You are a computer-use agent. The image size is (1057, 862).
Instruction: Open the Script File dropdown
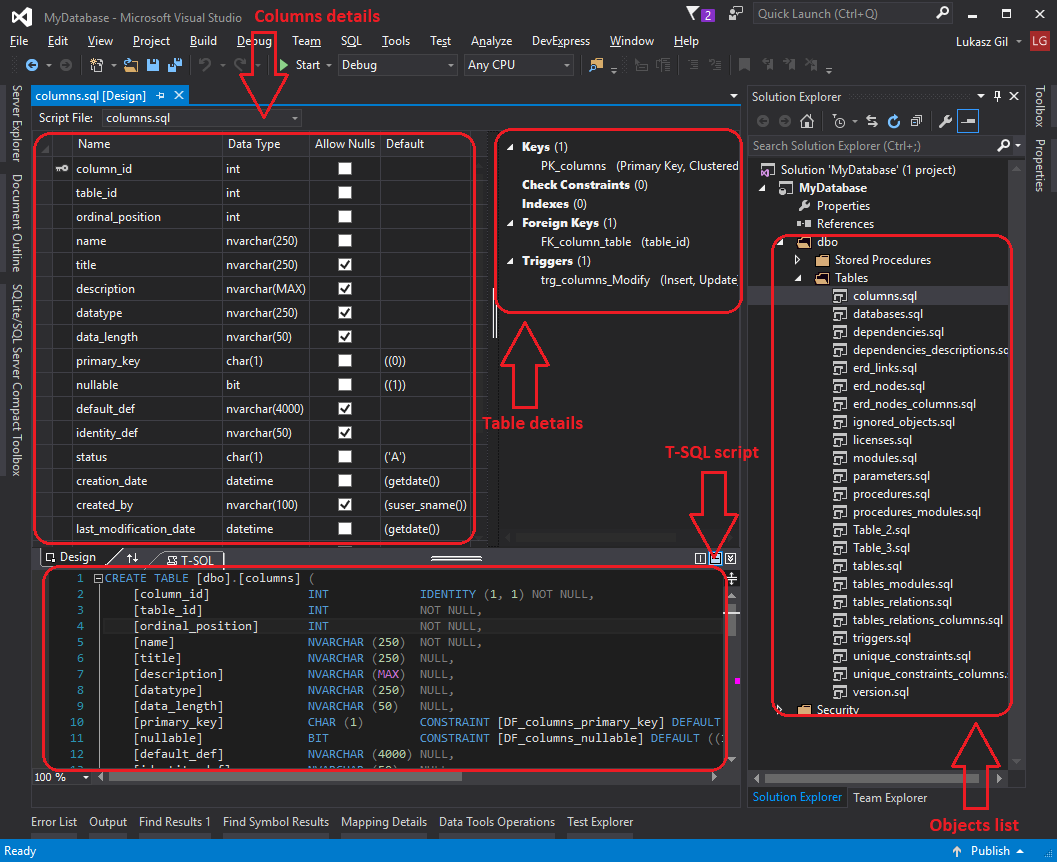[x=294, y=117]
